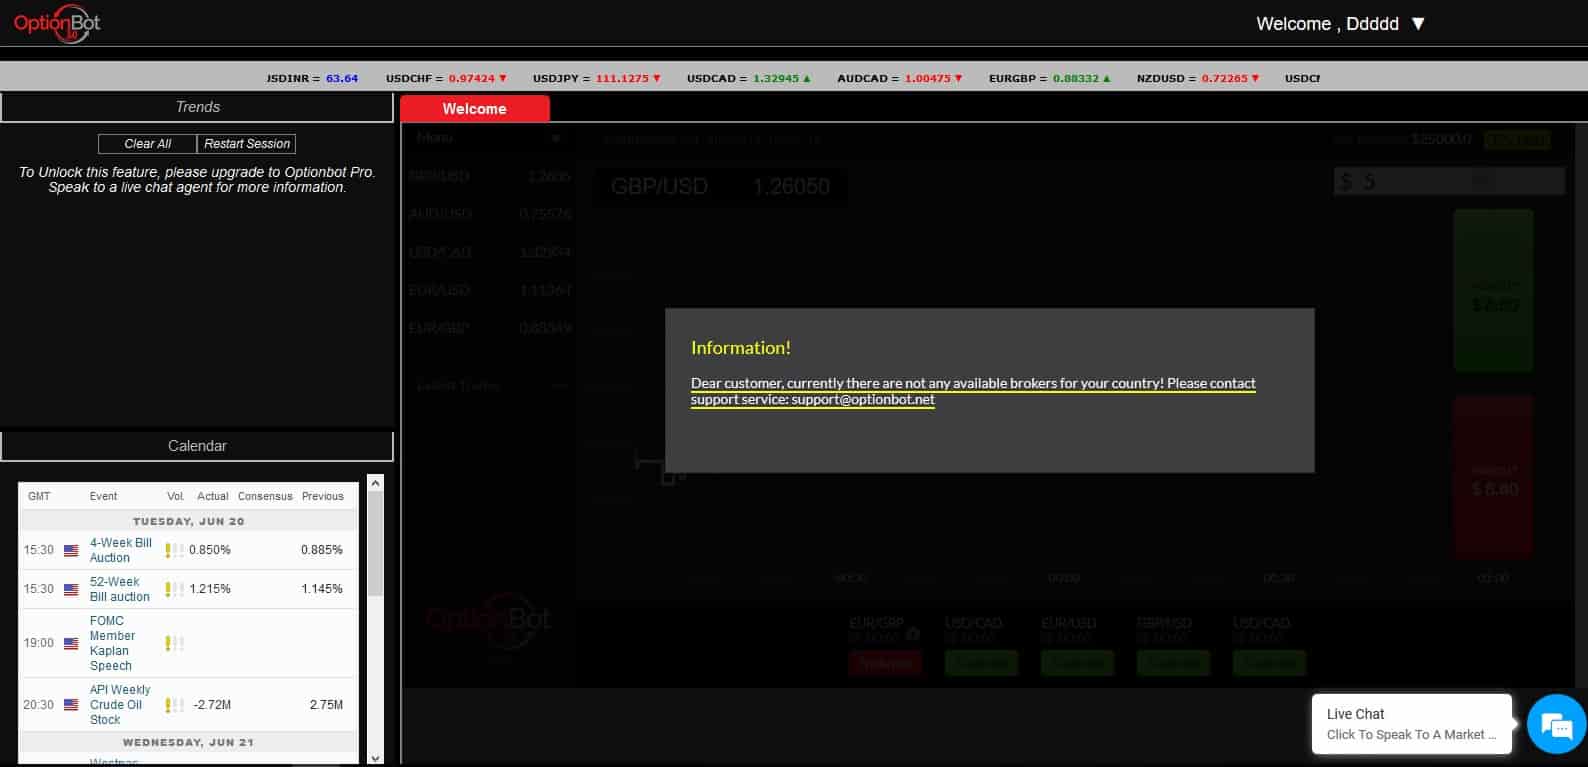Image resolution: width=1588 pixels, height=767 pixels.
Task: Open the 4-Week Bill Auction event
Action: [121, 550]
